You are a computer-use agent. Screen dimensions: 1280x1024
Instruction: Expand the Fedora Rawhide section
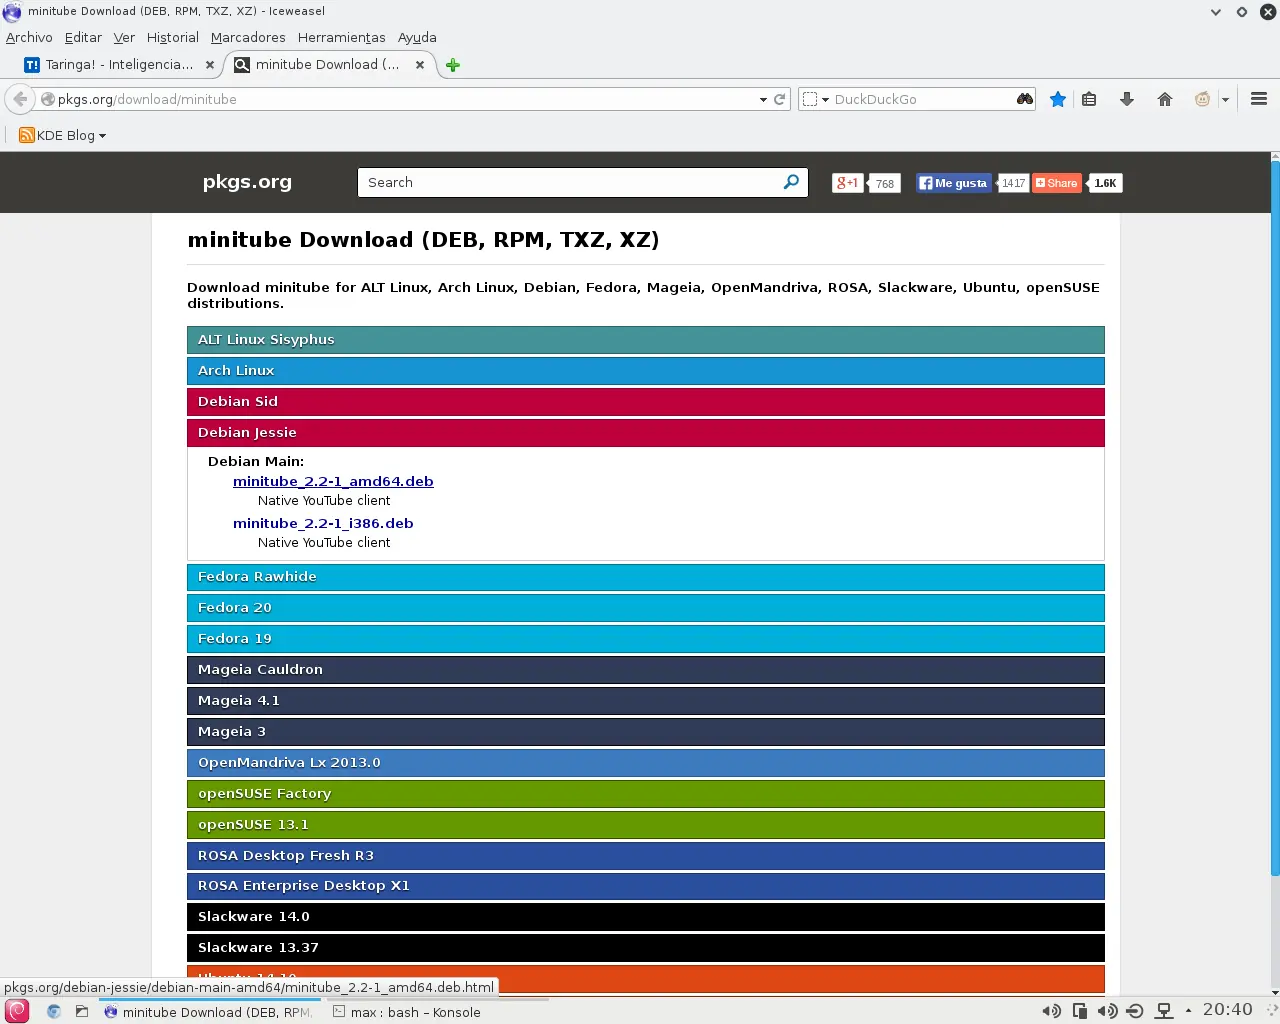tap(646, 577)
